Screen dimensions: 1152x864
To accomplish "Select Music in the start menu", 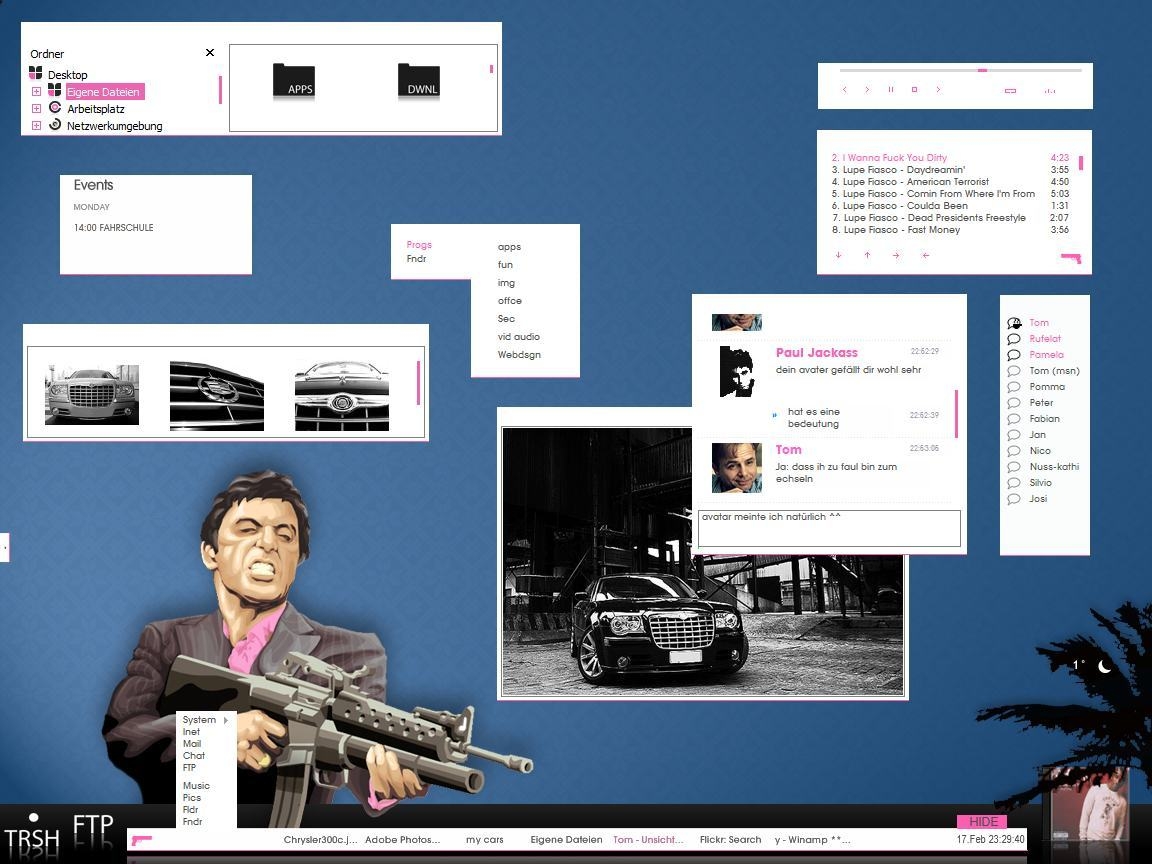I will (x=196, y=785).
